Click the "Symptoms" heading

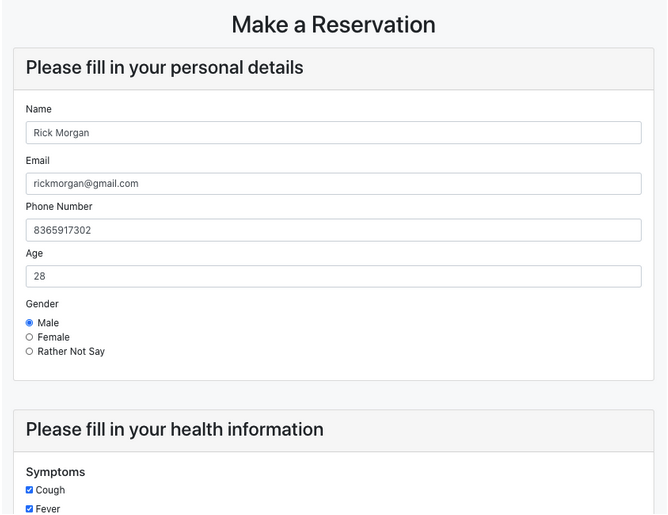[55, 472]
